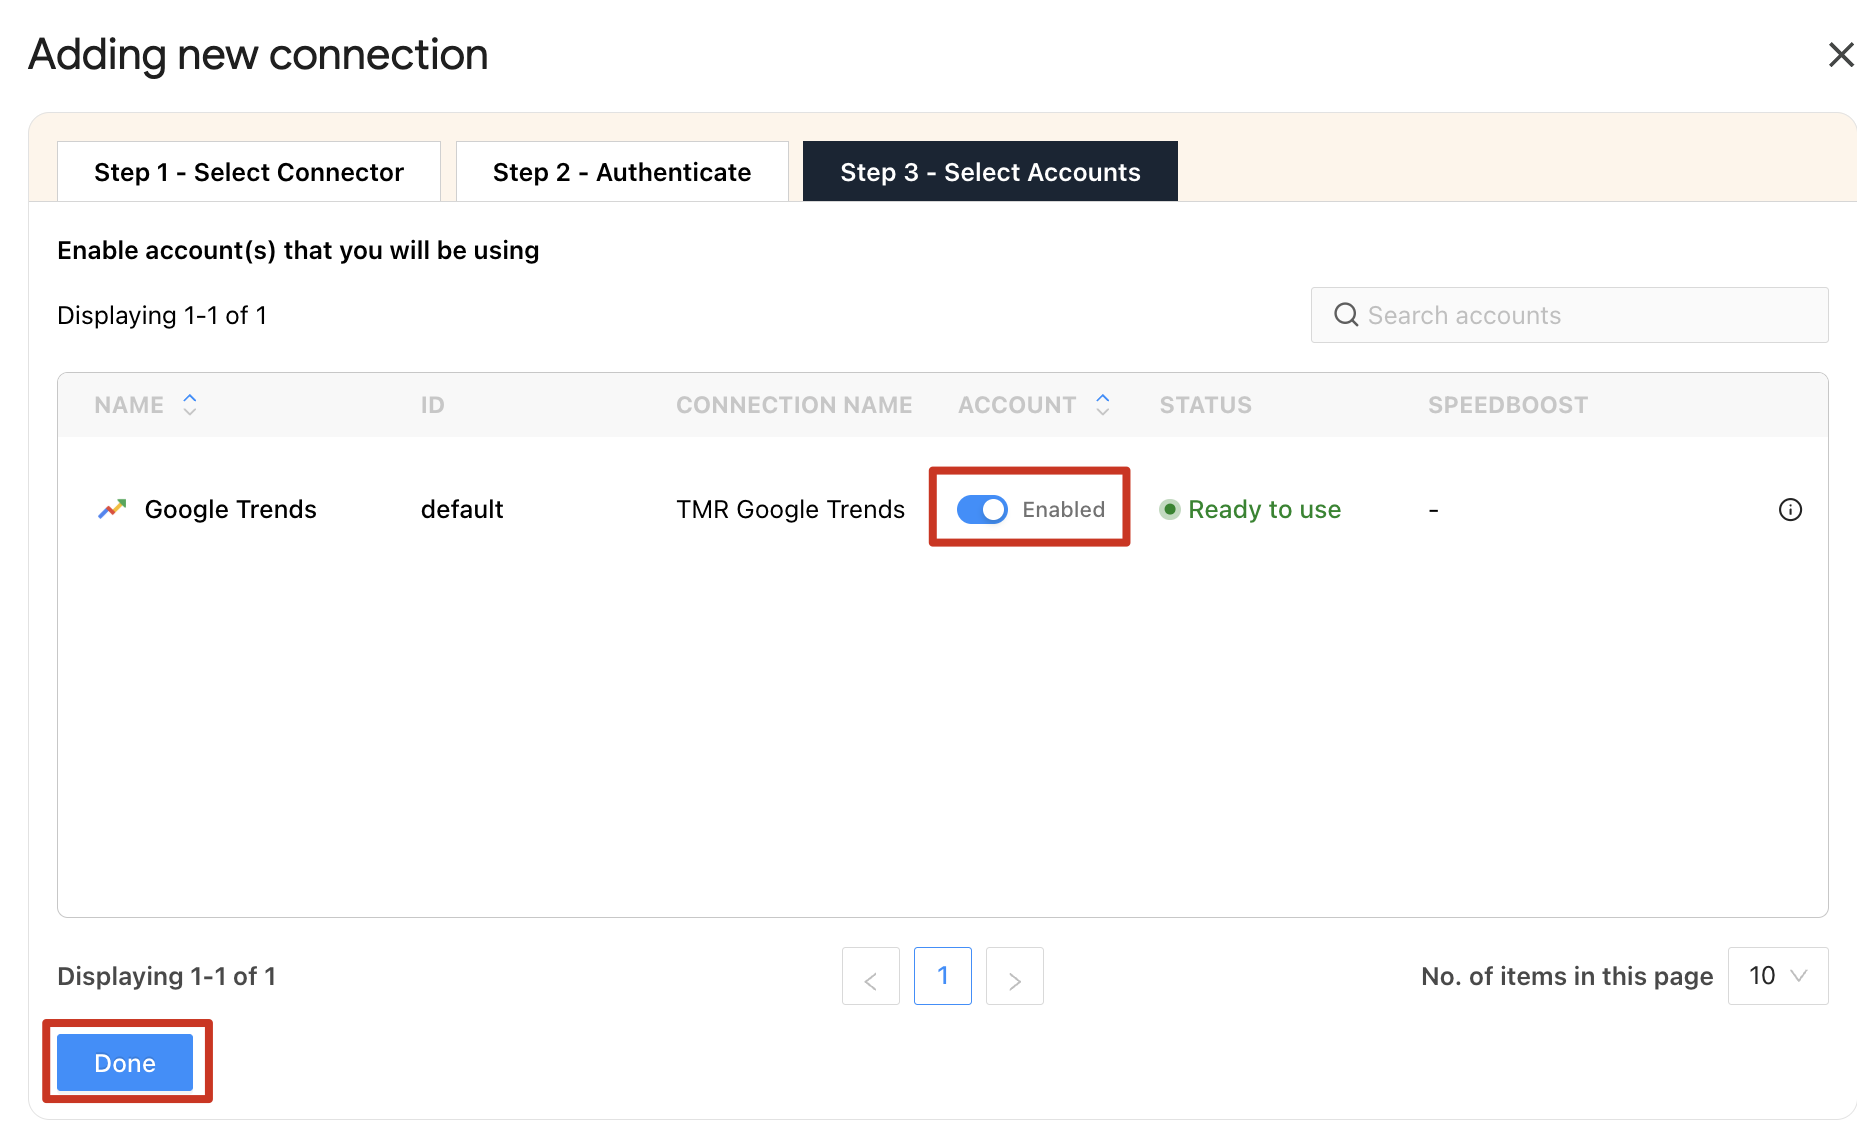
Task: Click the Google Trends connector icon
Action: (112, 509)
